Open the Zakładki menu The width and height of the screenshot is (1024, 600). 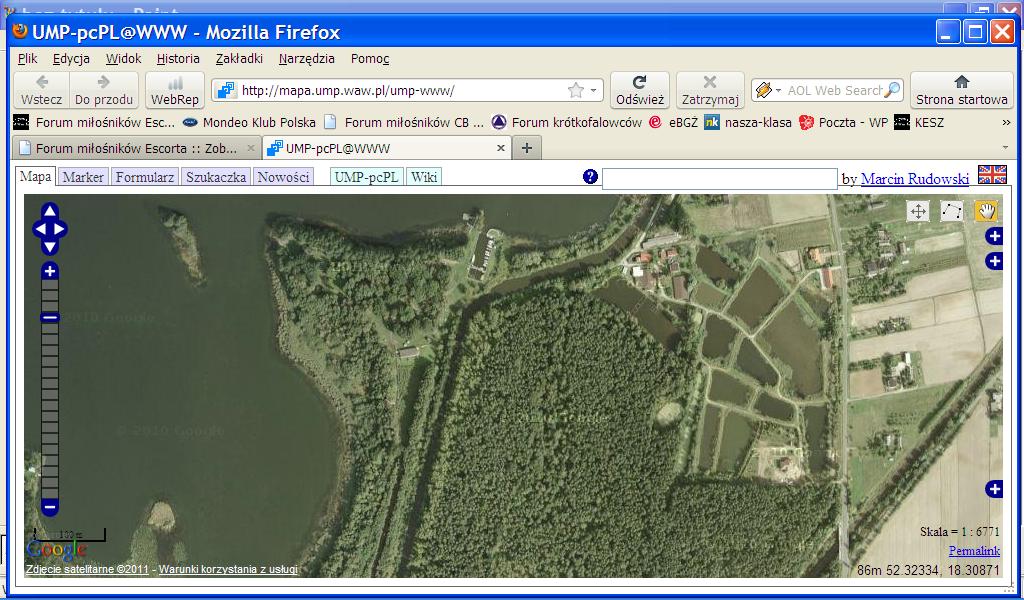[239, 59]
